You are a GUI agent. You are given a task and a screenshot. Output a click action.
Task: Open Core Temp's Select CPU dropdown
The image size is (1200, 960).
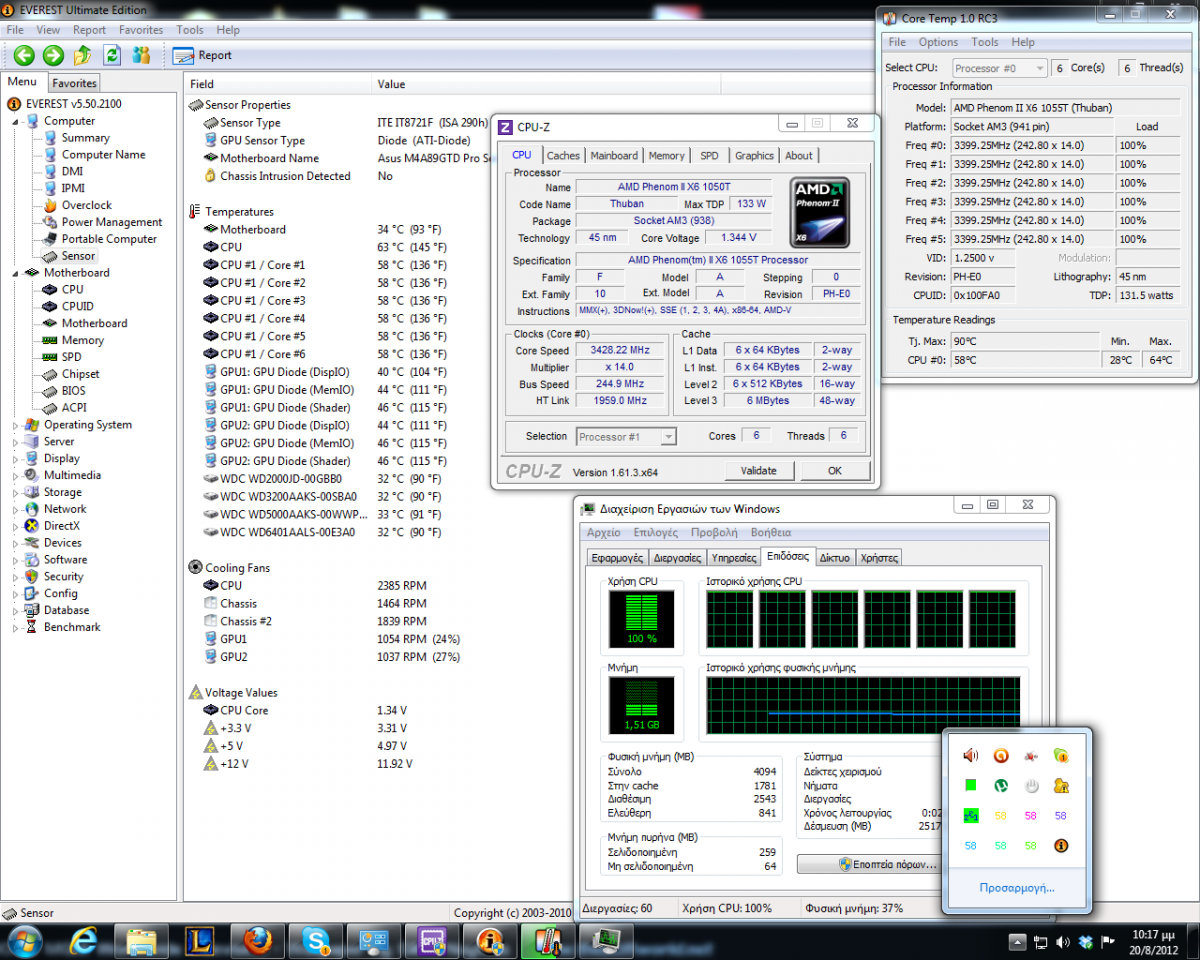click(998, 68)
